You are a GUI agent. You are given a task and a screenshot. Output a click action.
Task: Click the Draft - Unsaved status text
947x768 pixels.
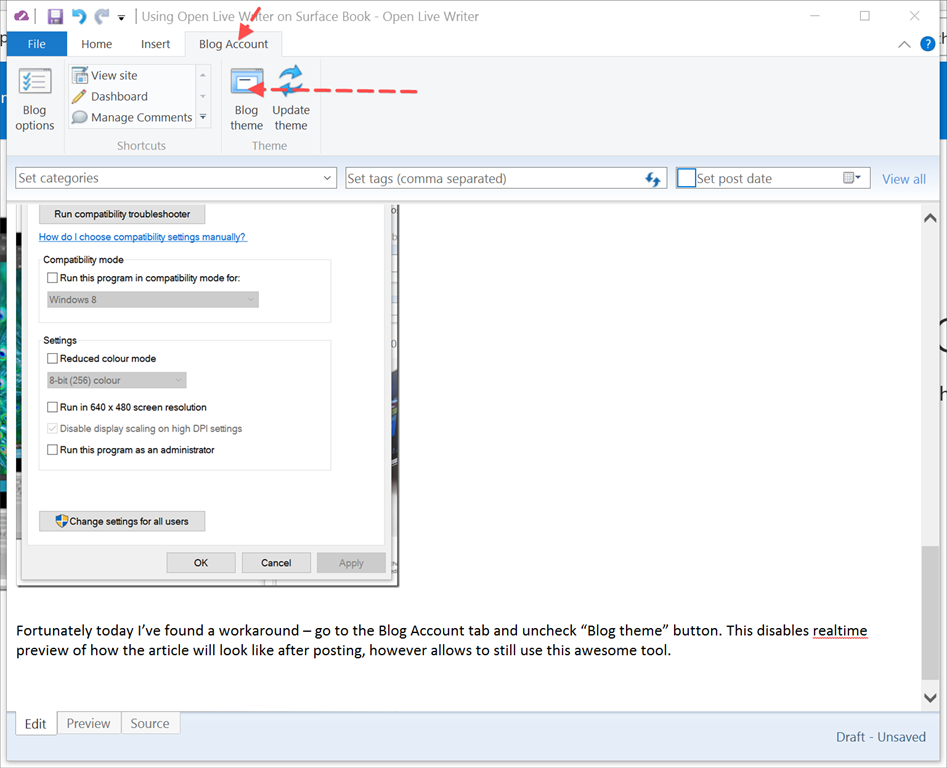coord(881,737)
